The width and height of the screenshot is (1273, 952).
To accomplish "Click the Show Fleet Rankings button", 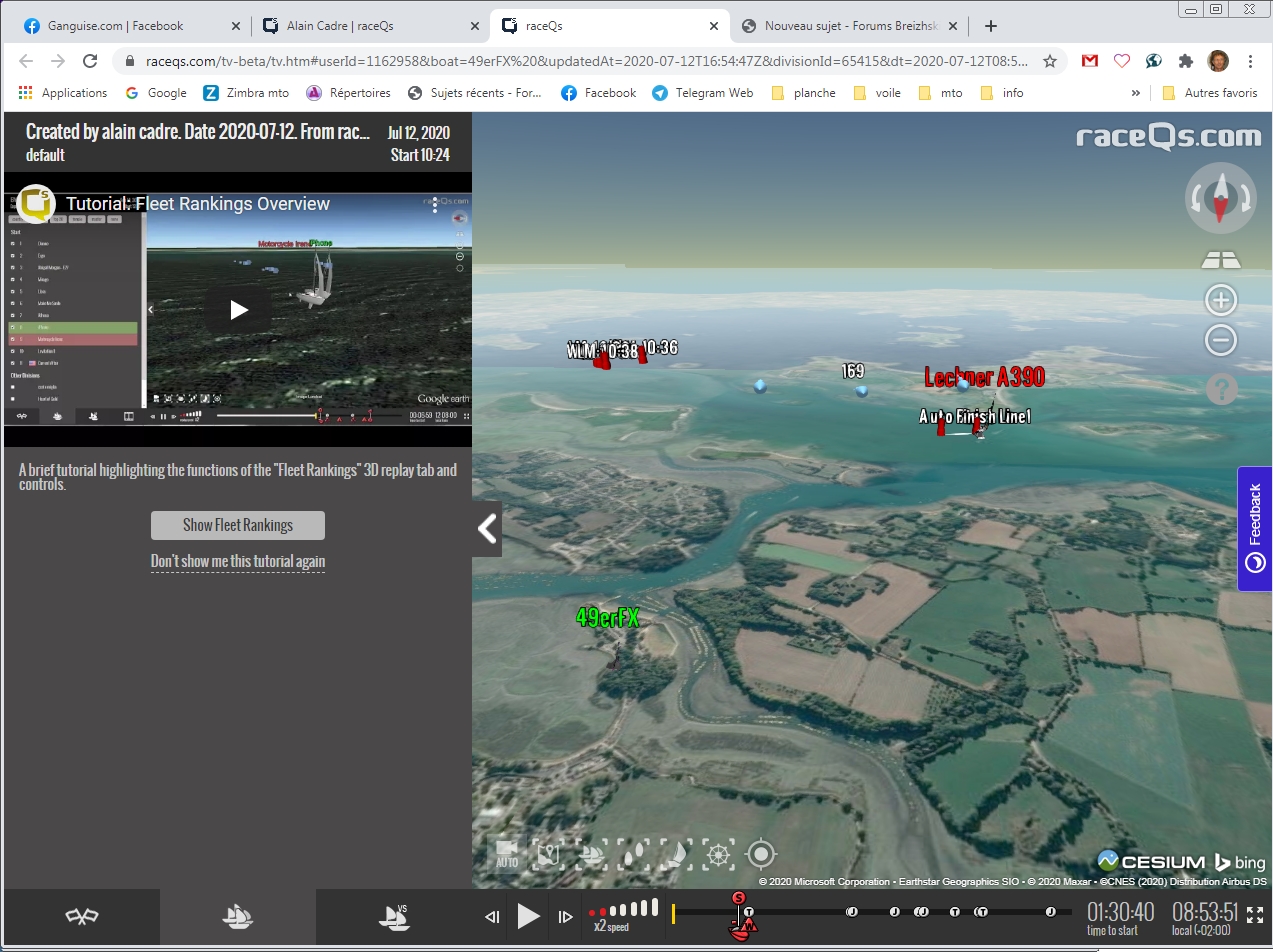I will [x=238, y=525].
